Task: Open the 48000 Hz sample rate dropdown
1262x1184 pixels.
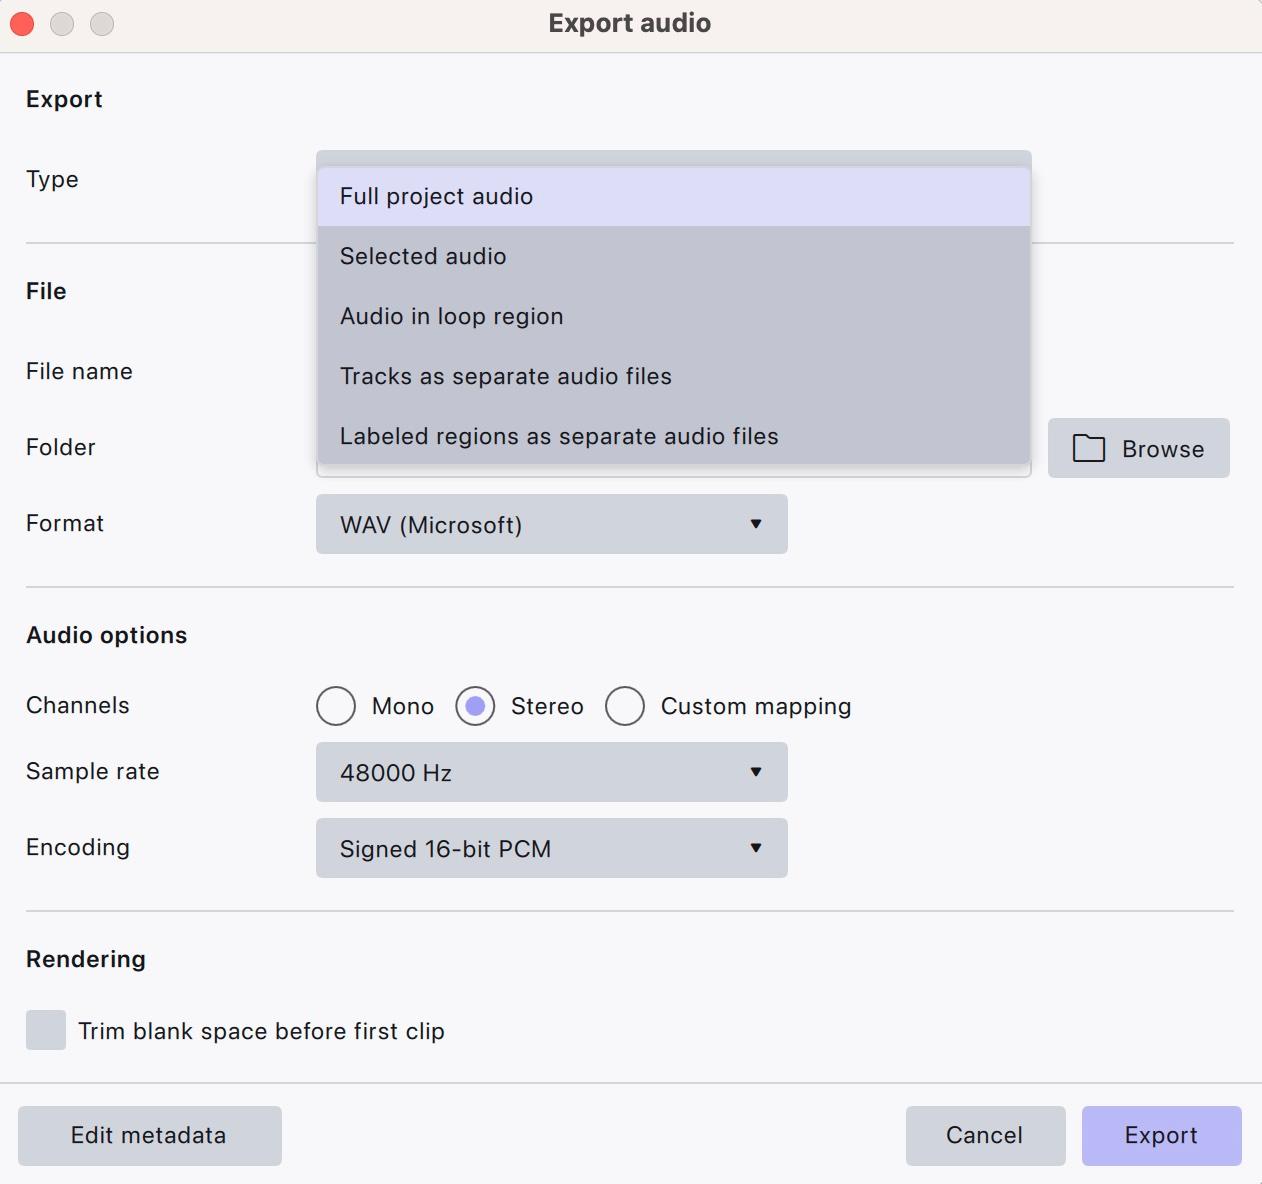Action: [552, 772]
